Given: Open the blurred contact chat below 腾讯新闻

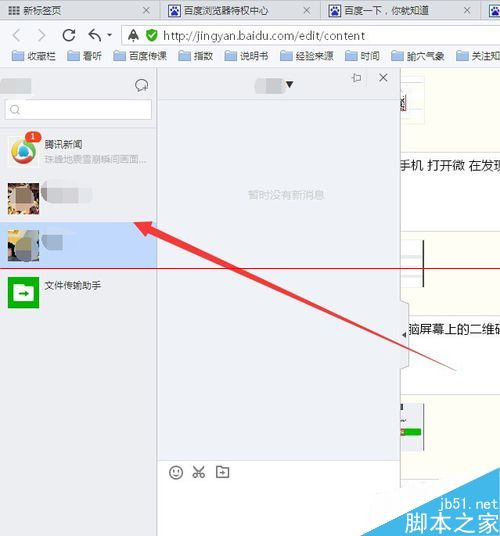Looking at the screenshot, I should pos(78,199).
